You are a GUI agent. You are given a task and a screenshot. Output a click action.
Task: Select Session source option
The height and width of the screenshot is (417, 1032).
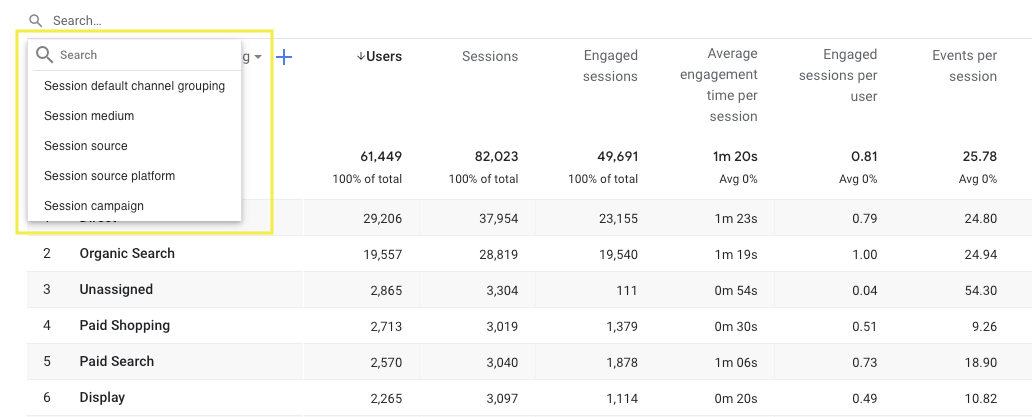point(86,146)
